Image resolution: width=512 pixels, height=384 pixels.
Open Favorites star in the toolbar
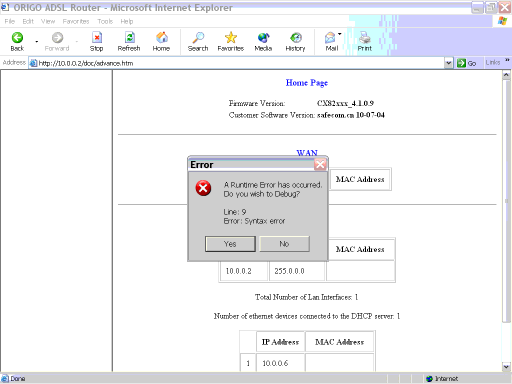point(231,37)
